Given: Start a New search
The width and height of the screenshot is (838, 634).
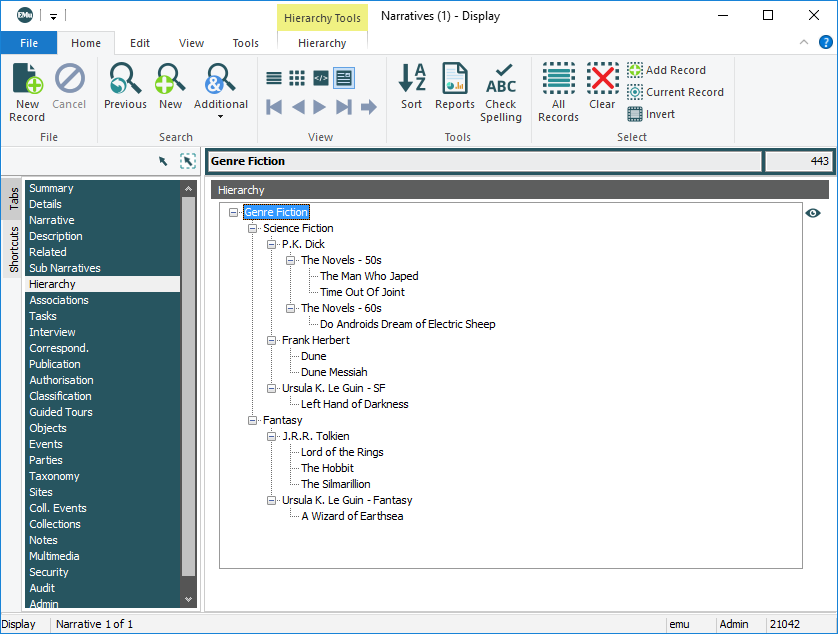Looking at the screenshot, I should coord(171,90).
